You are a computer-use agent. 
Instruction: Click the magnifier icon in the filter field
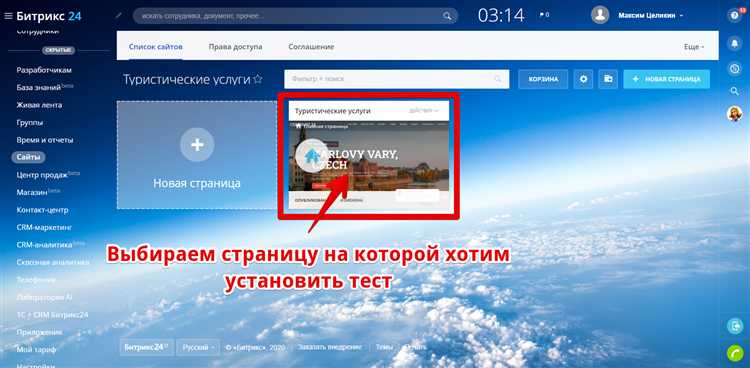498,79
